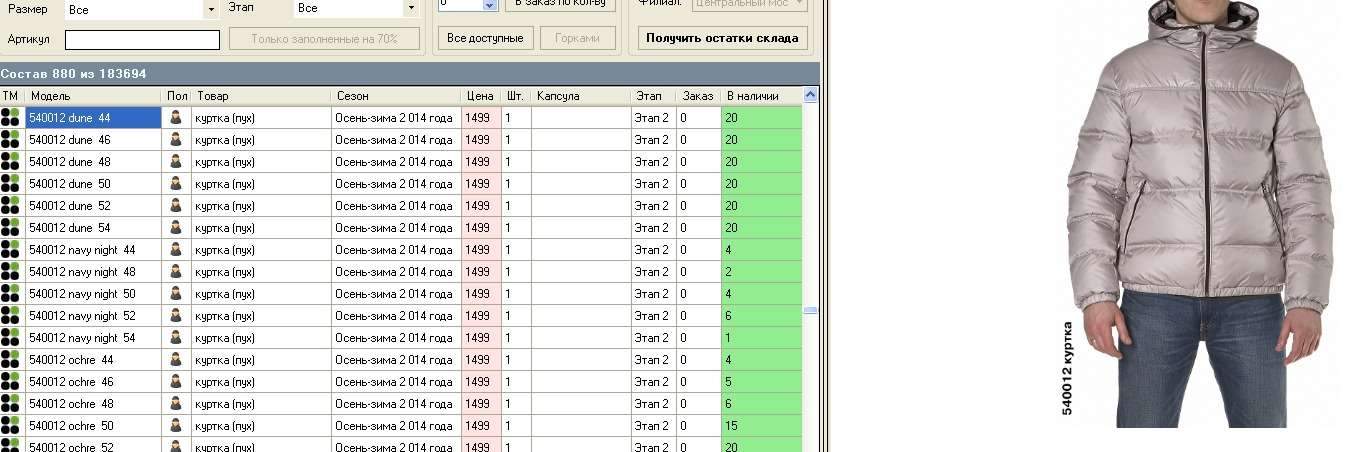Viewport: 1357px width, 452px height.
Task: Click the male gender icon for dune 48
Action: [x=176, y=162]
